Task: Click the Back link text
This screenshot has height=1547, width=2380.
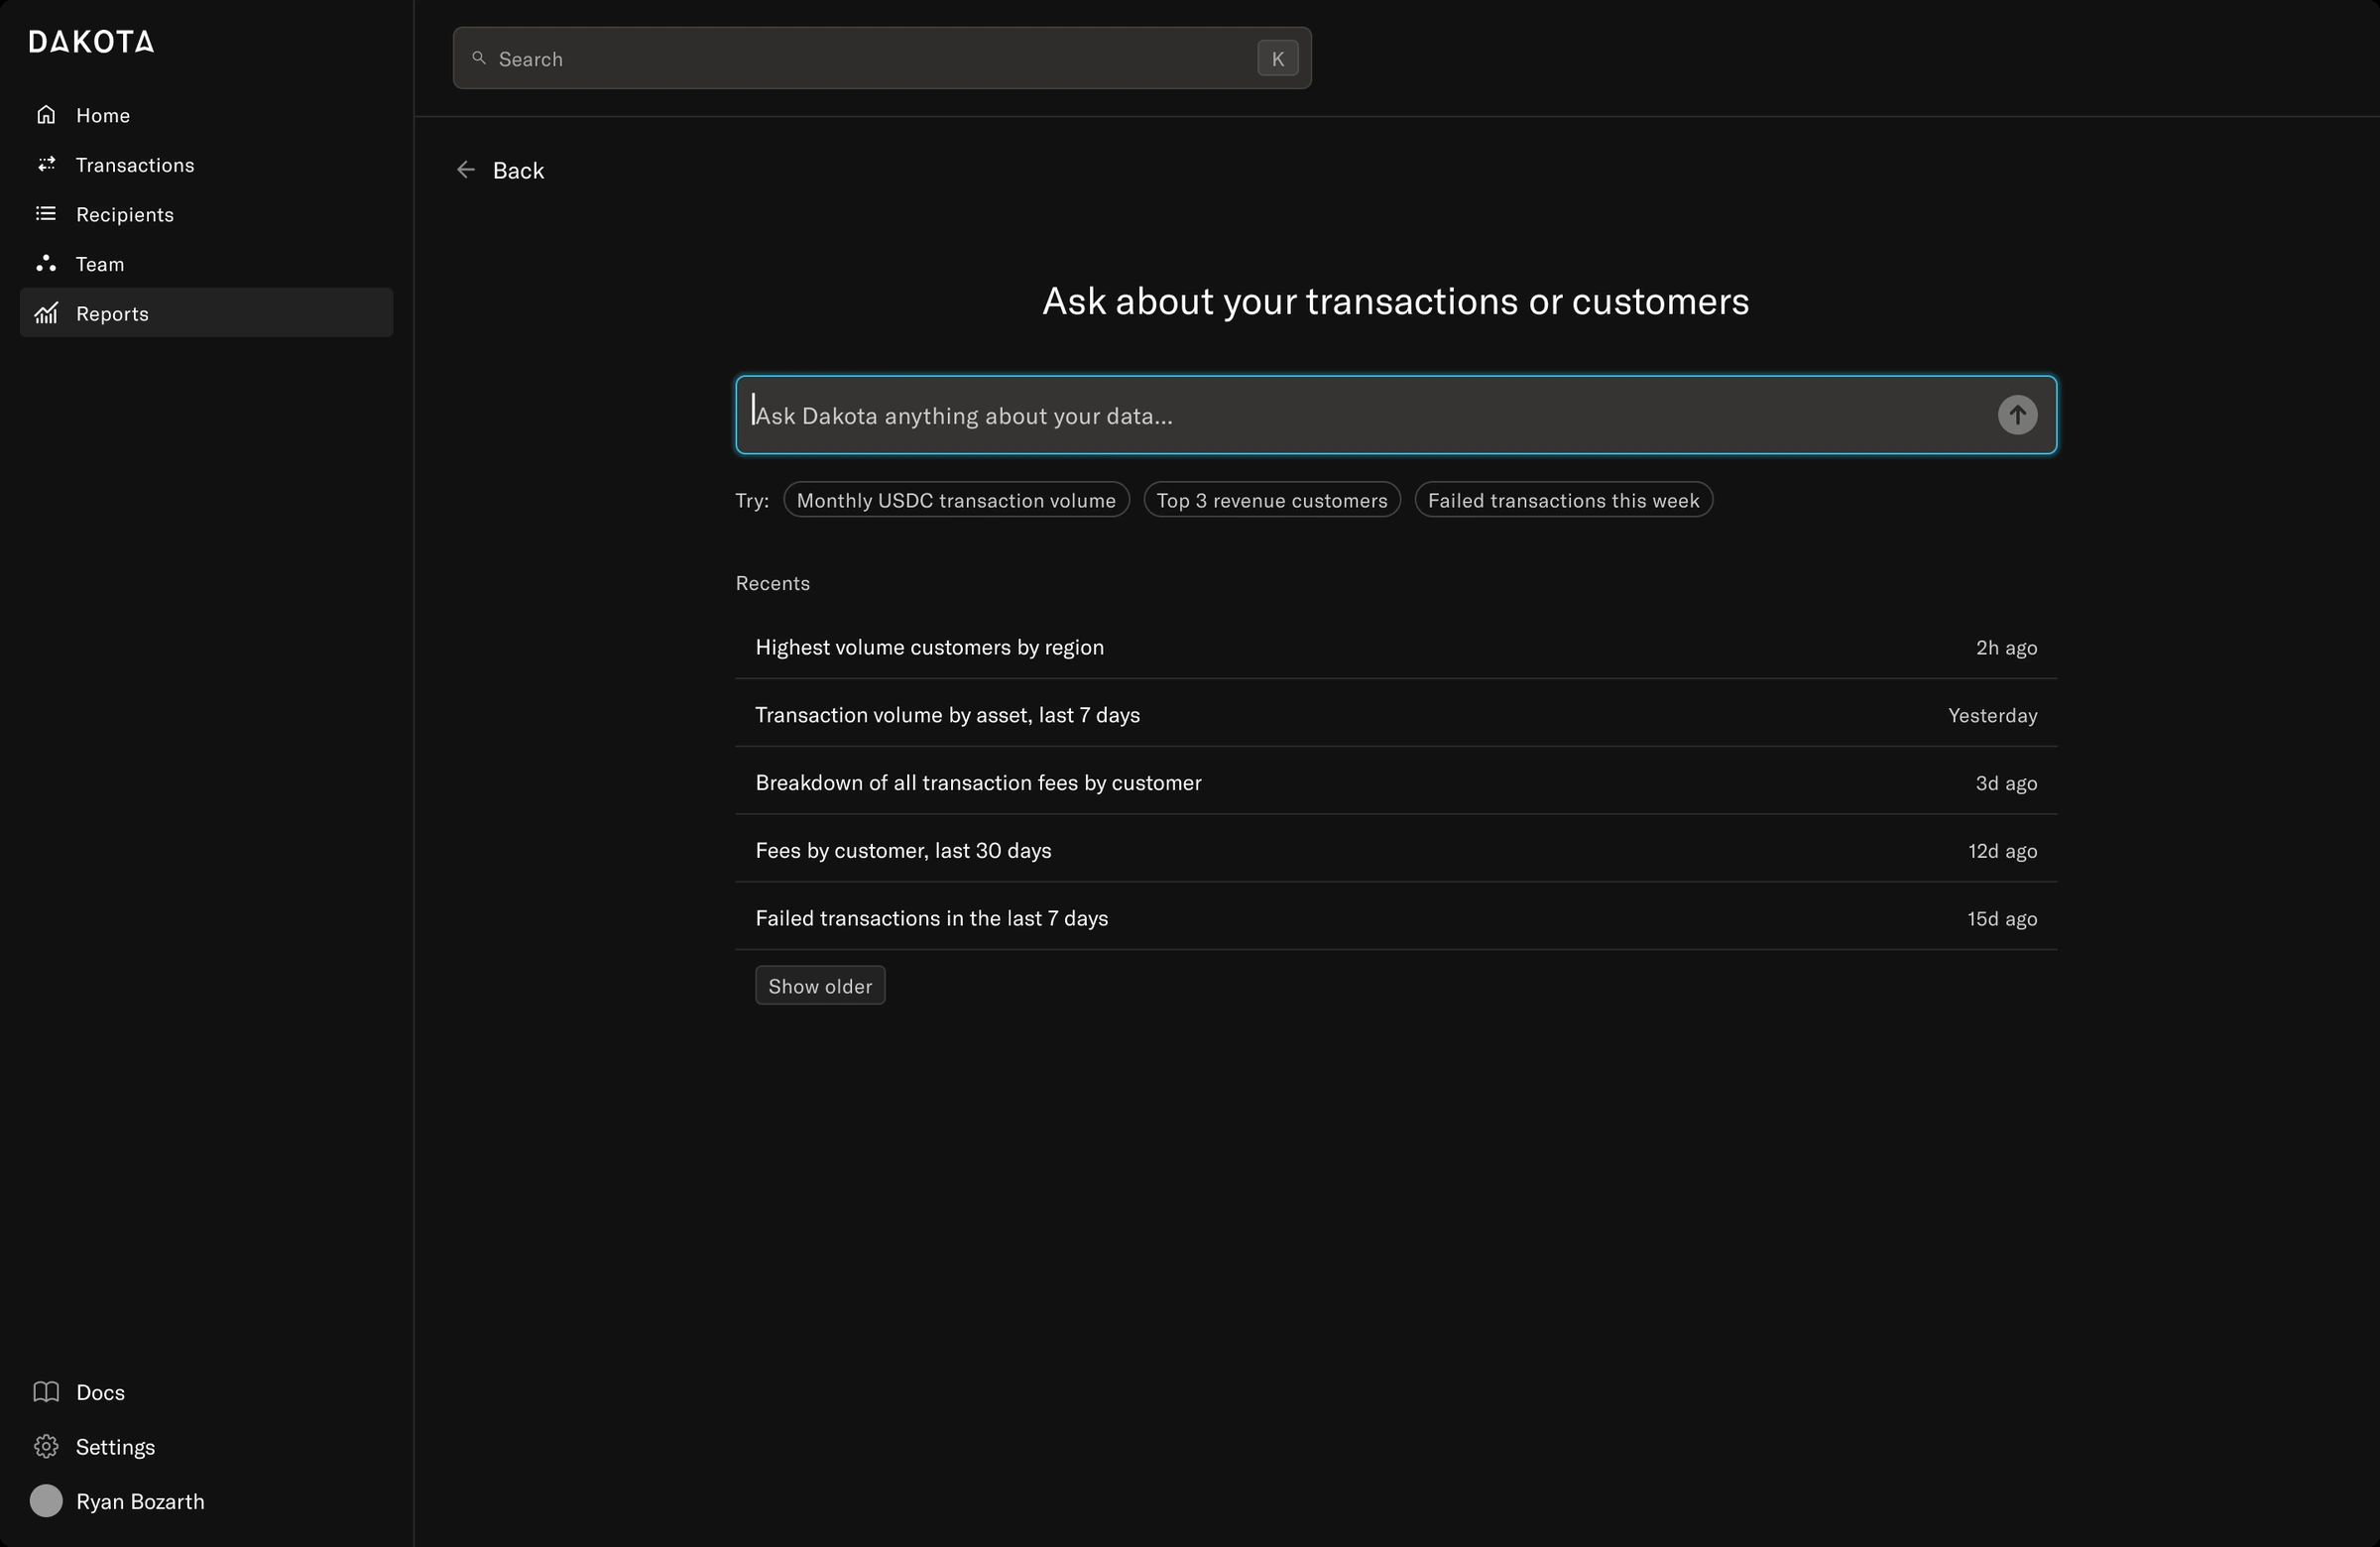Action: click(518, 170)
